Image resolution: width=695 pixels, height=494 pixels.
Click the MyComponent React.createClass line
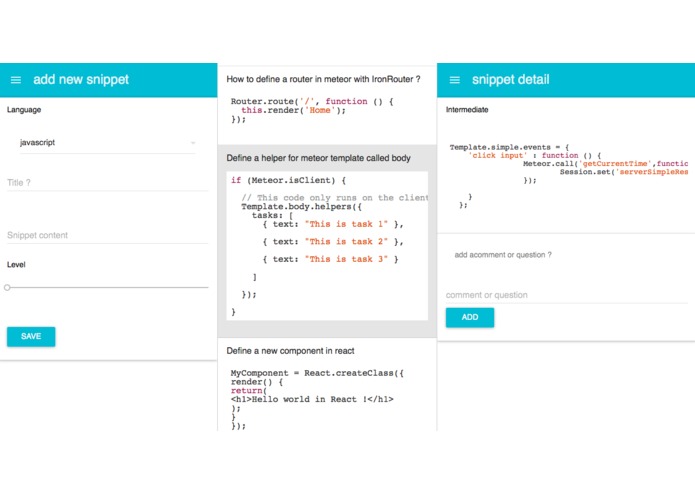pos(317,373)
